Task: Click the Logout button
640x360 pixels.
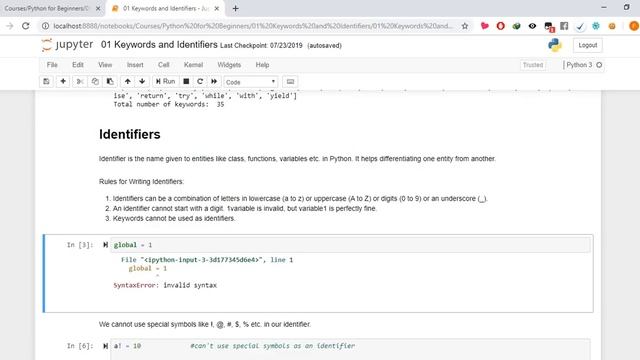Action: coord(587,45)
